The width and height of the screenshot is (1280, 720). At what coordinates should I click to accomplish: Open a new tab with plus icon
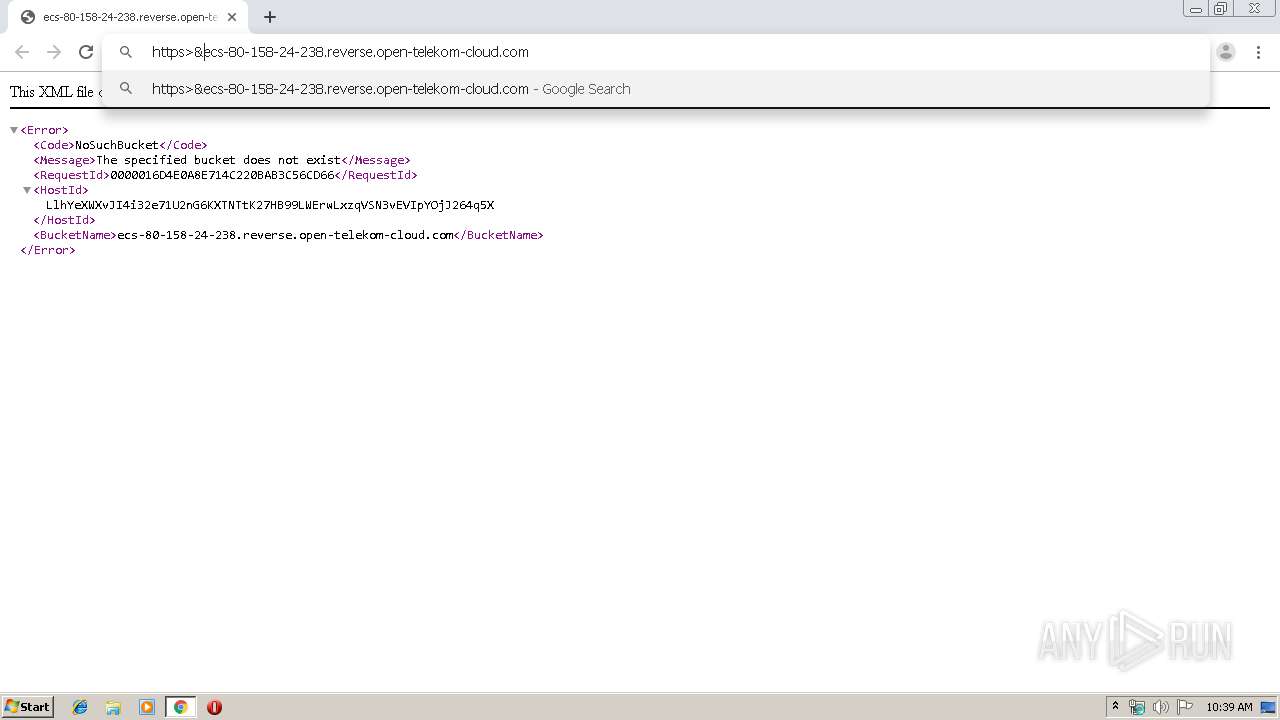click(270, 17)
